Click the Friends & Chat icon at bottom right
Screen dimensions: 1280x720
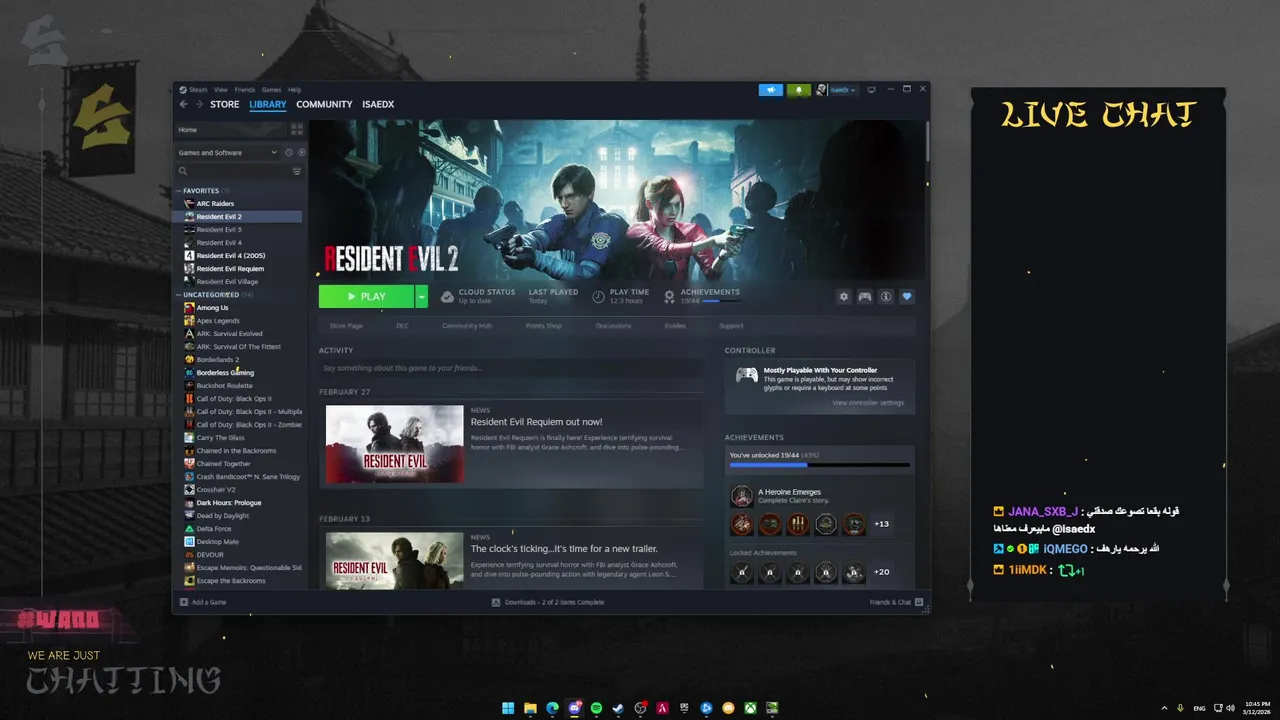pos(918,602)
